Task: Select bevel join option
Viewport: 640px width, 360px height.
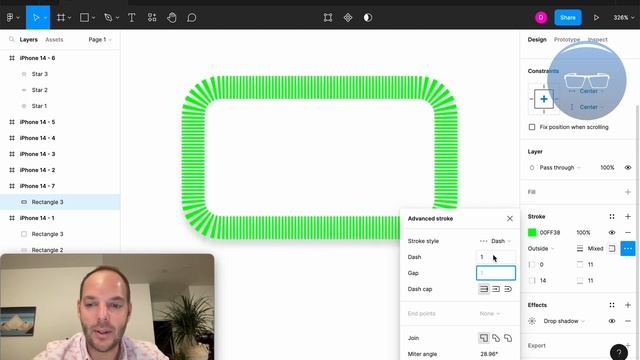Action: tap(496, 338)
